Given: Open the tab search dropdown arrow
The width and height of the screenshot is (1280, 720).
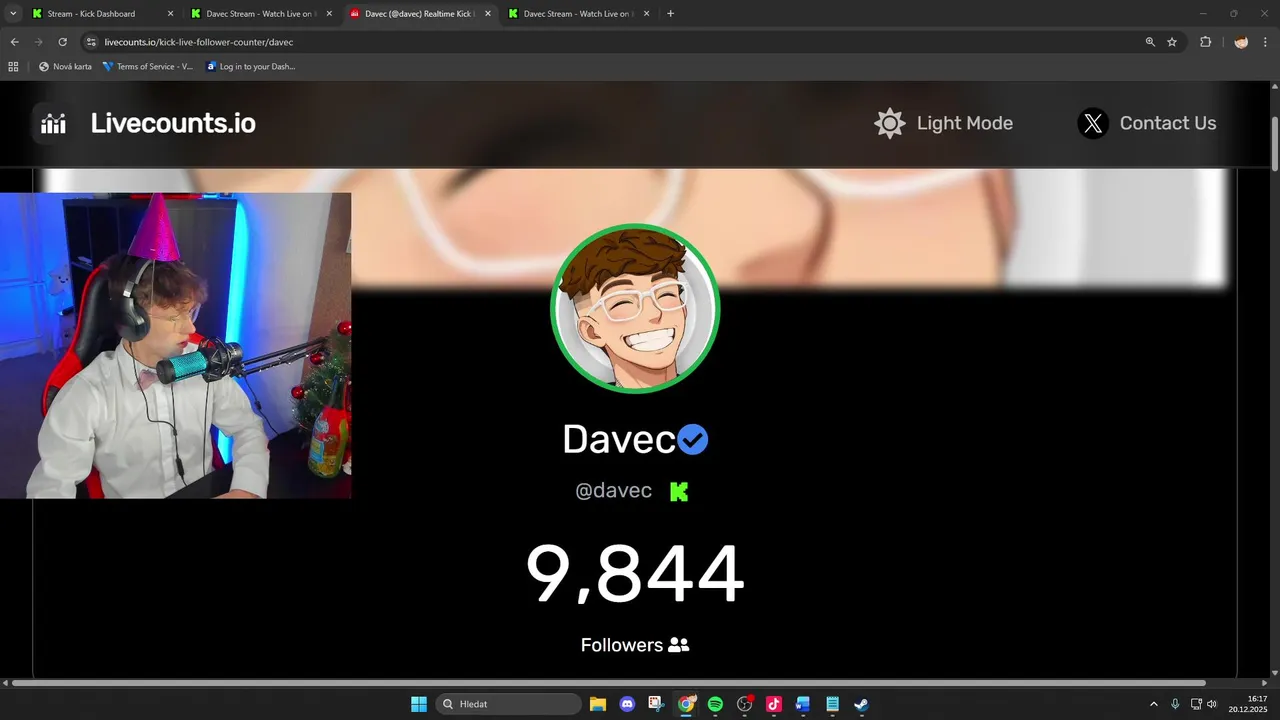Looking at the screenshot, I should pyautogui.click(x=13, y=14).
